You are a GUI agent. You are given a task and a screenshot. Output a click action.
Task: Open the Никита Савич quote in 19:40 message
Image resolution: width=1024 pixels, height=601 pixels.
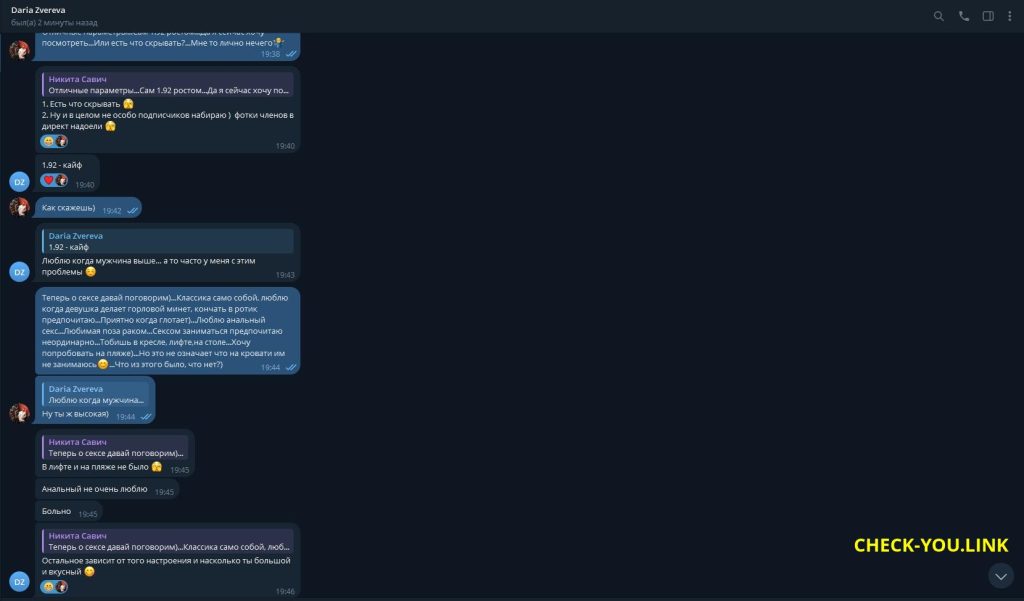pos(167,84)
